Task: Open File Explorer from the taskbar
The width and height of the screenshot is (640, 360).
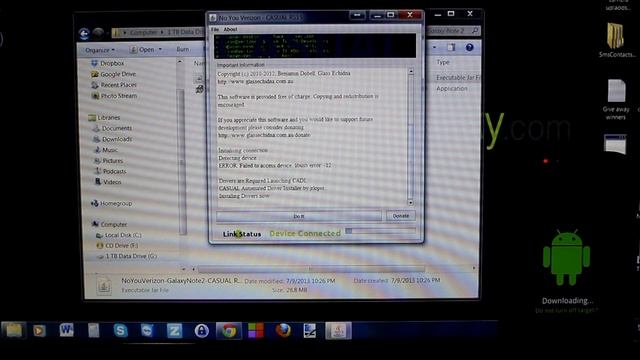Action: click(x=13, y=330)
